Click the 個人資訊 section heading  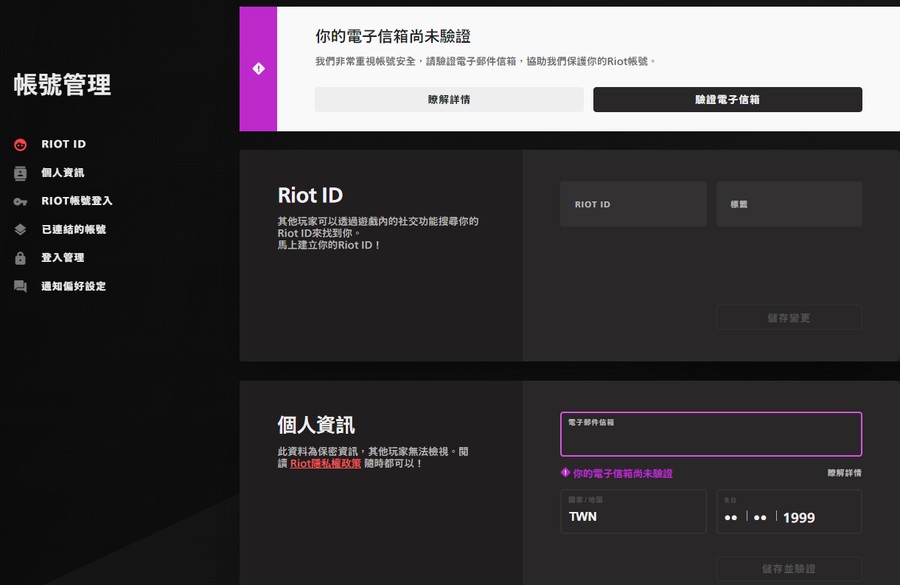(316, 425)
